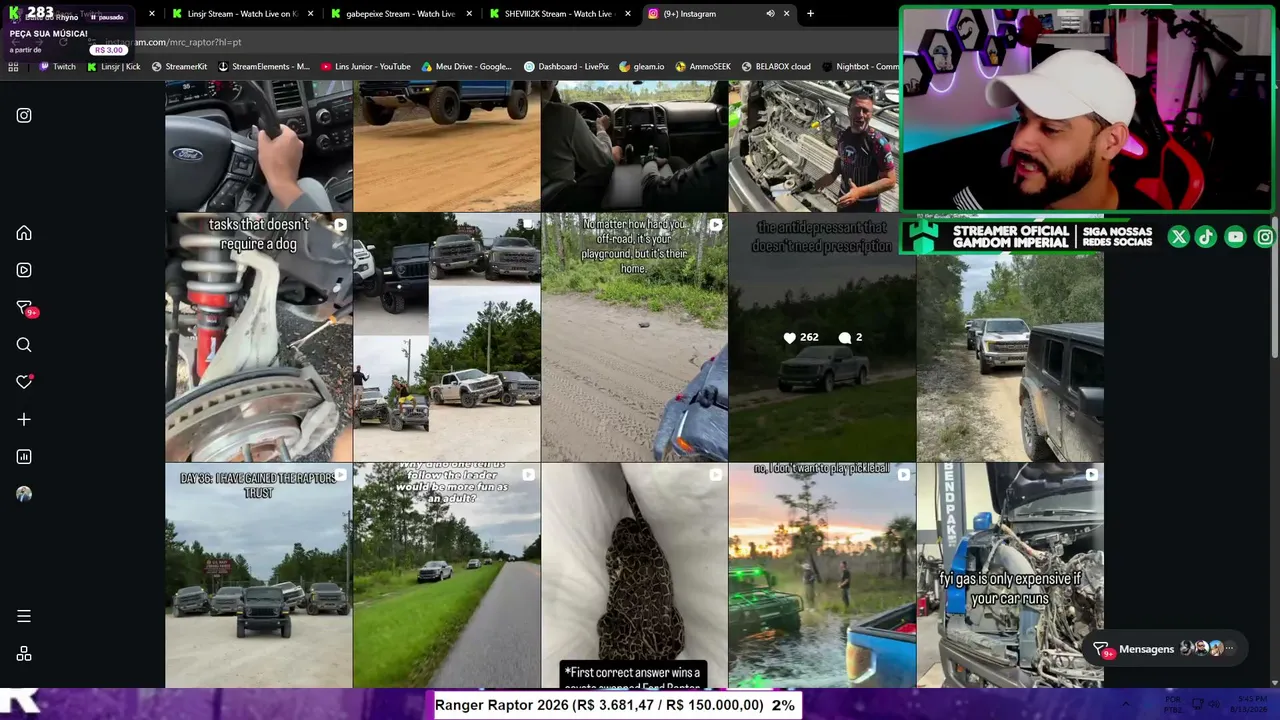Open post "DAY 36: I have gained the raptors trust"

click(x=259, y=575)
